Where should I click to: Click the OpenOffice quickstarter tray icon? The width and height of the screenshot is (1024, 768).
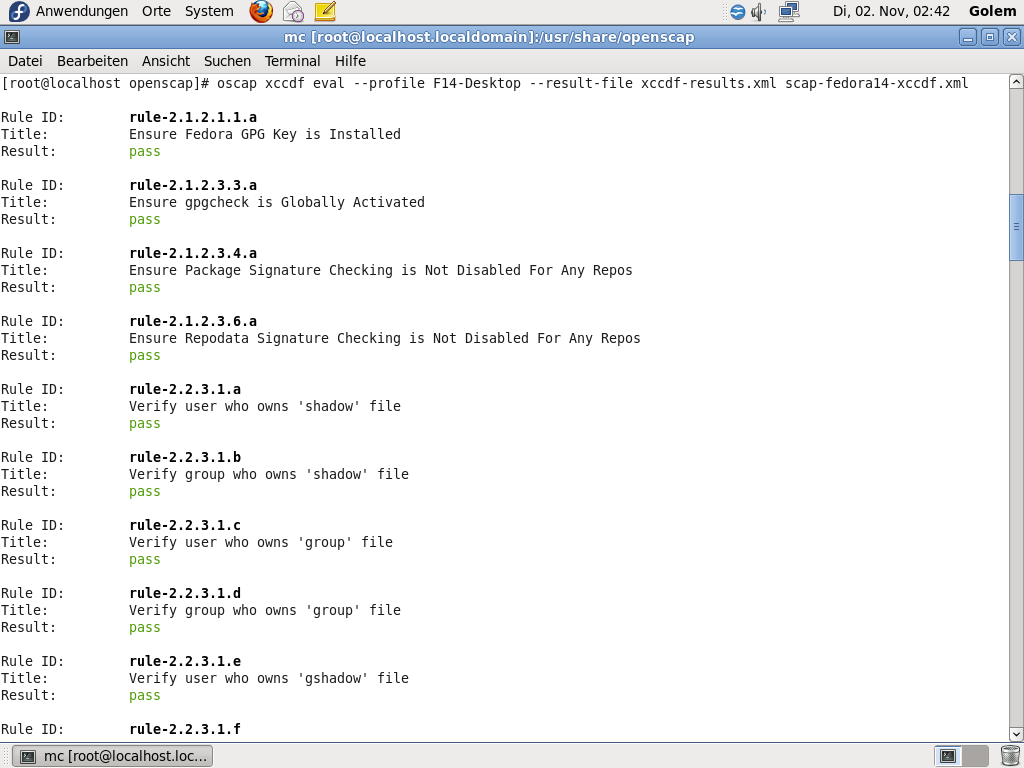tap(738, 11)
